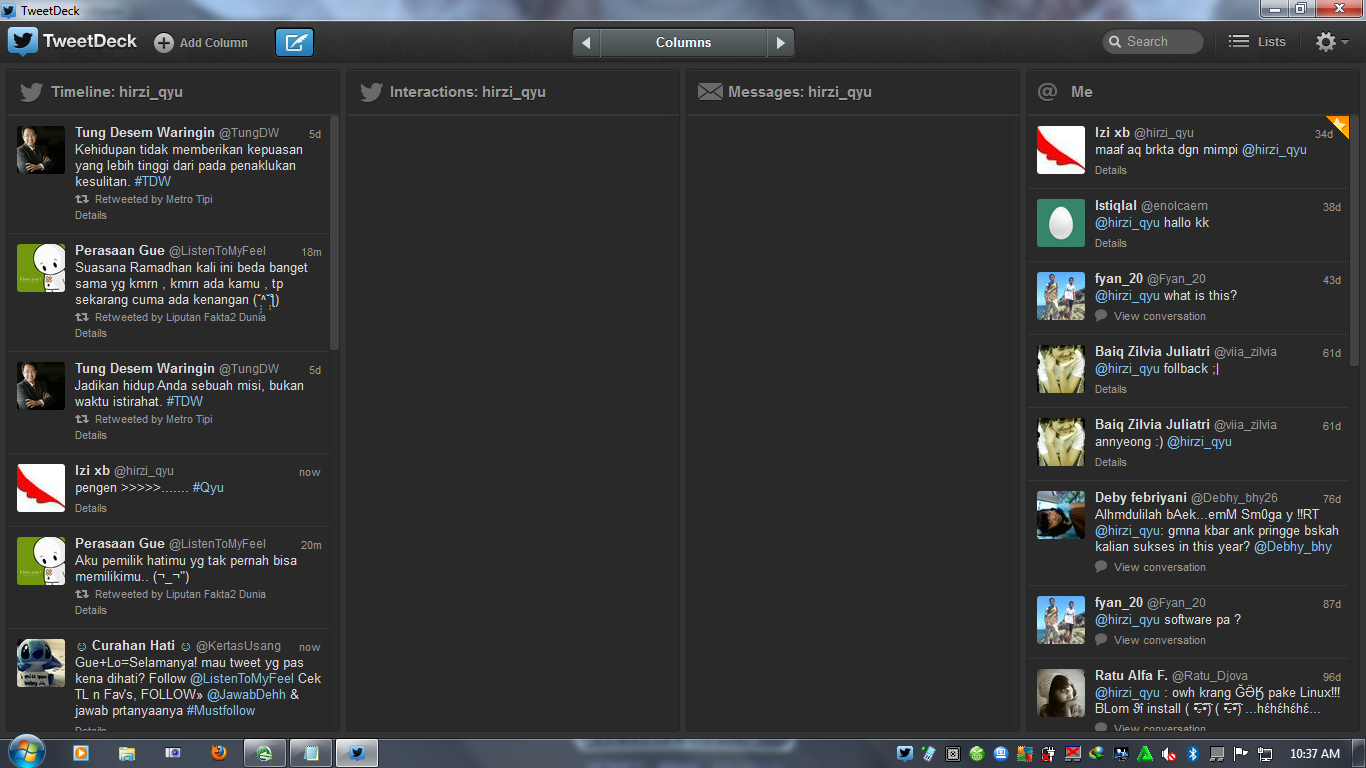Open the Ratu Alfa F. avatar
This screenshot has height=768, width=1366.
1061,693
